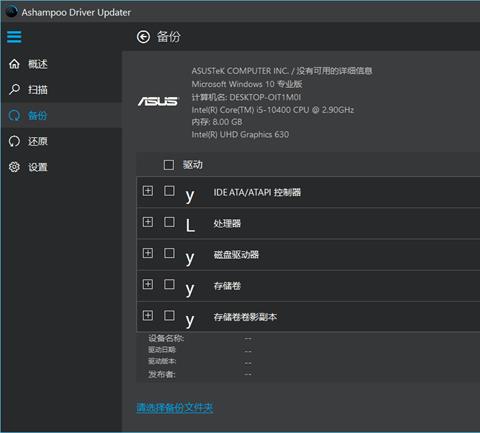Viewport: 480px width, 433px height.
Task: Click the device icon for 处理器
Action: (x=190, y=225)
